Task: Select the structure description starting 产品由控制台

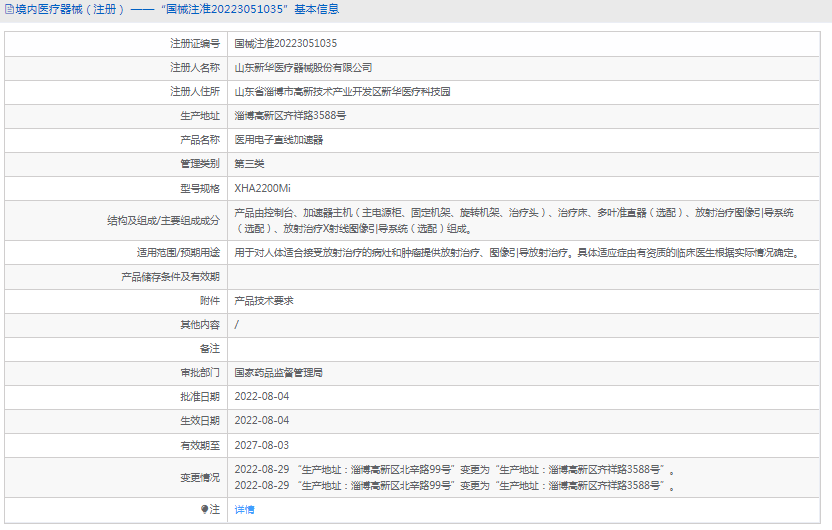Action: tap(514, 221)
